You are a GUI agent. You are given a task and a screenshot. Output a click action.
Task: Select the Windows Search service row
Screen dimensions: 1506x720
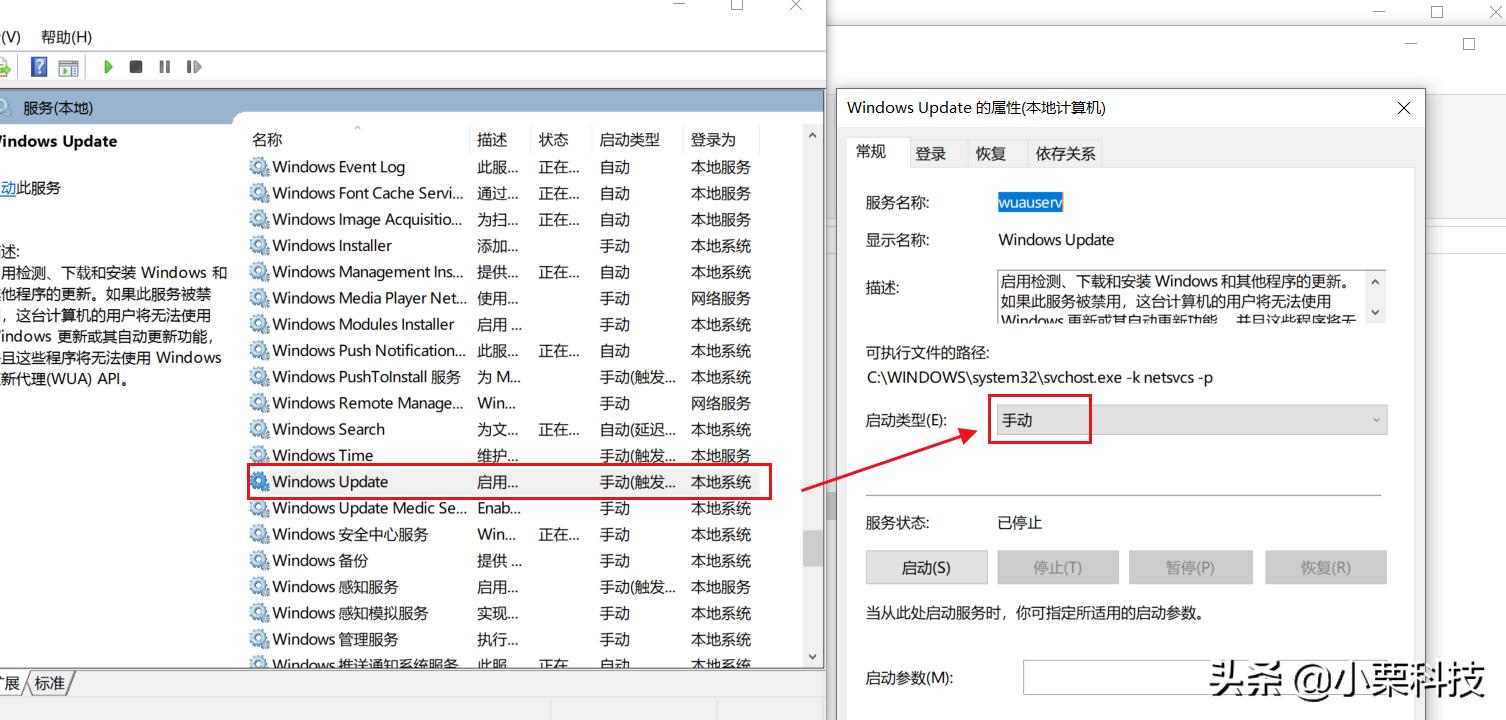pos(330,429)
